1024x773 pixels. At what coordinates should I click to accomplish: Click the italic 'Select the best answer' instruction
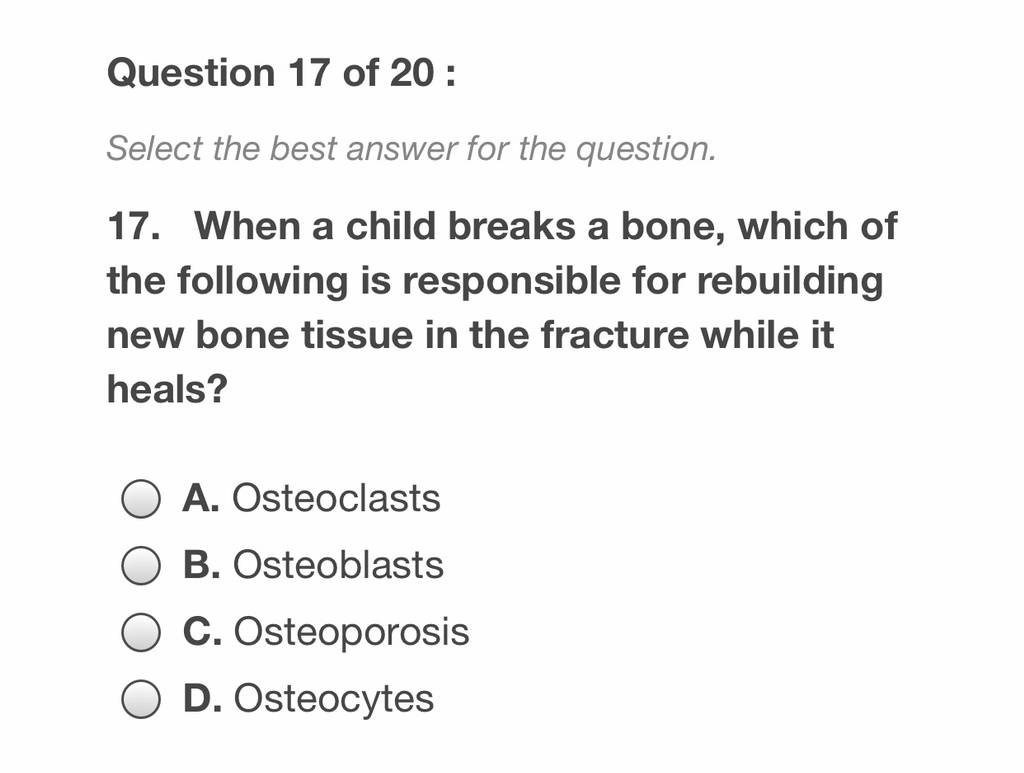411,149
